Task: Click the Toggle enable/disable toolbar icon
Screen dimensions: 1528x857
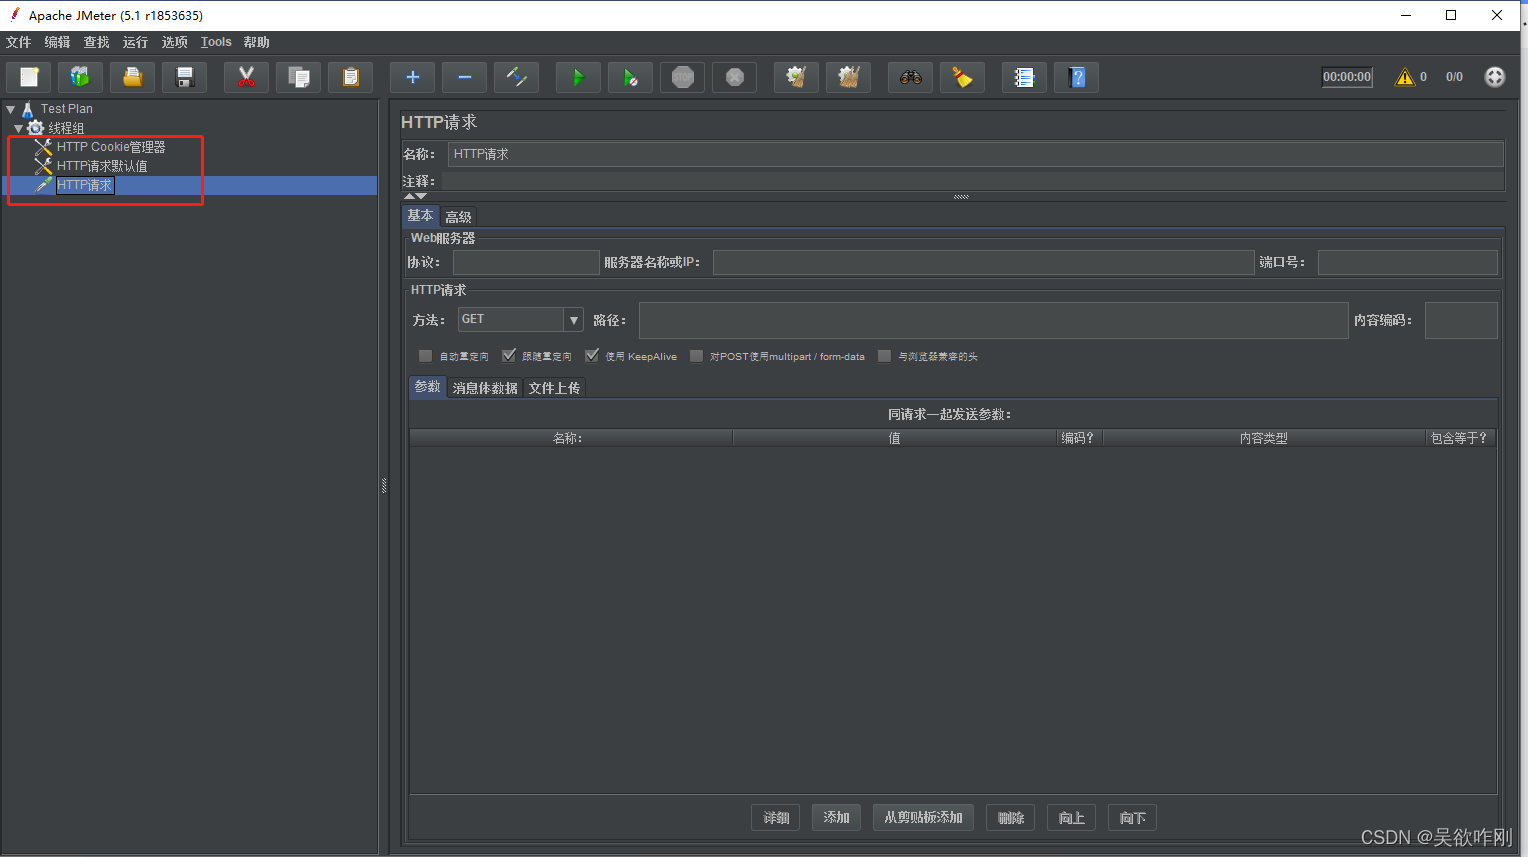Action: pyautogui.click(x=516, y=77)
